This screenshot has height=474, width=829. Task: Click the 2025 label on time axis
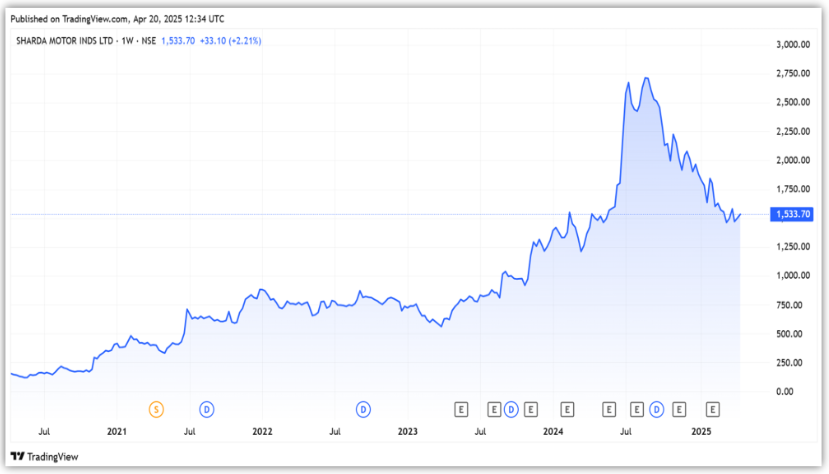click(701, 431)
